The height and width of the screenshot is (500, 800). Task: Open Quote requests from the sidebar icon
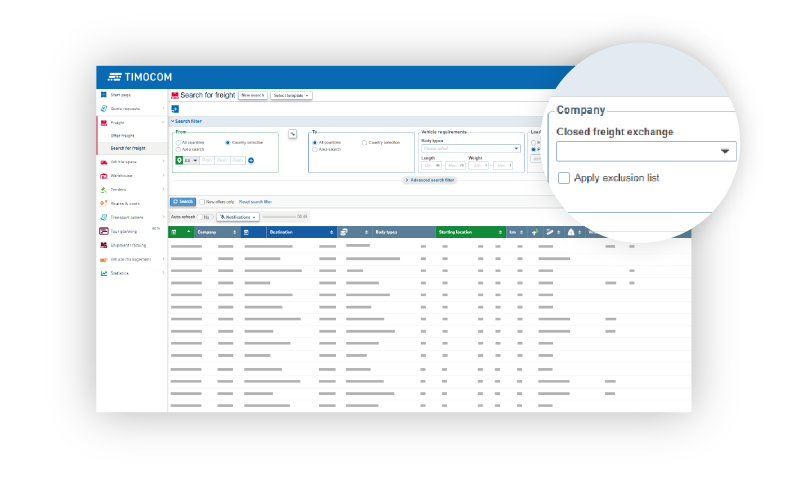[103, 108]
